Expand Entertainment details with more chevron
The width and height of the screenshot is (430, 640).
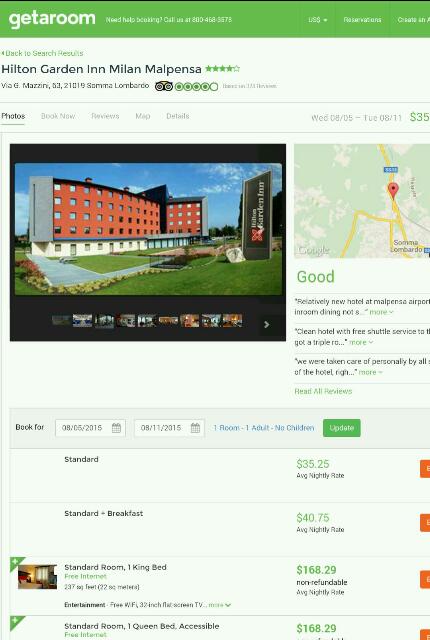tap(220, 605)
